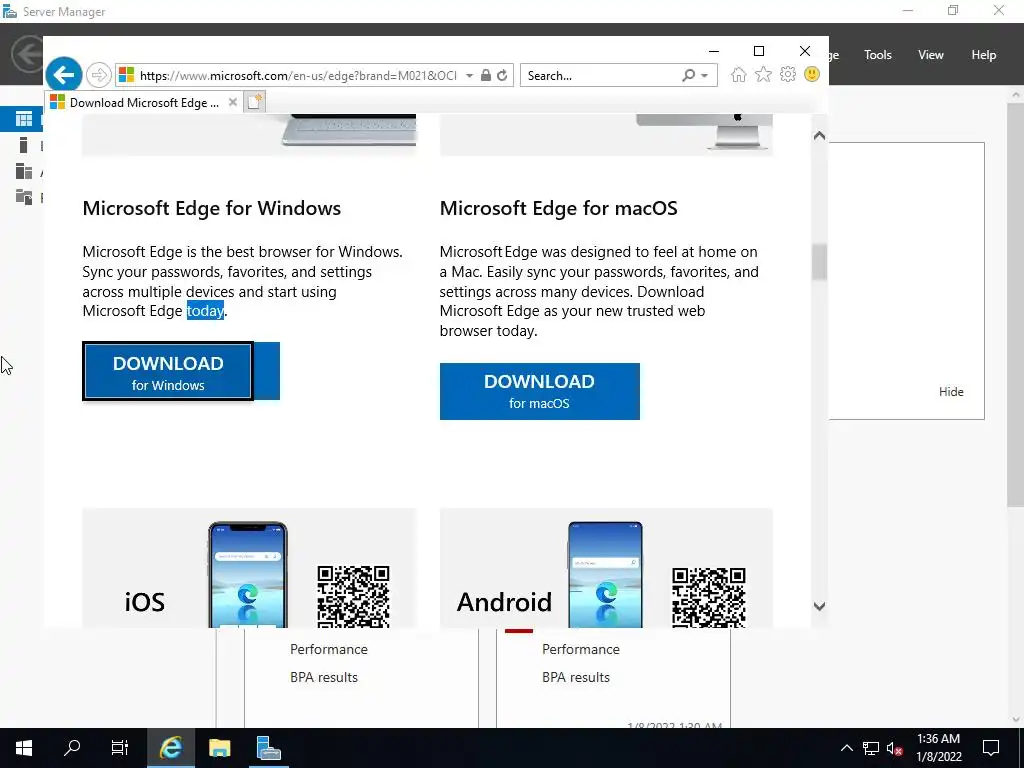Open IE Tools gear icon
This screenshot has width=1024, height=768.
[x=788, y=74]
